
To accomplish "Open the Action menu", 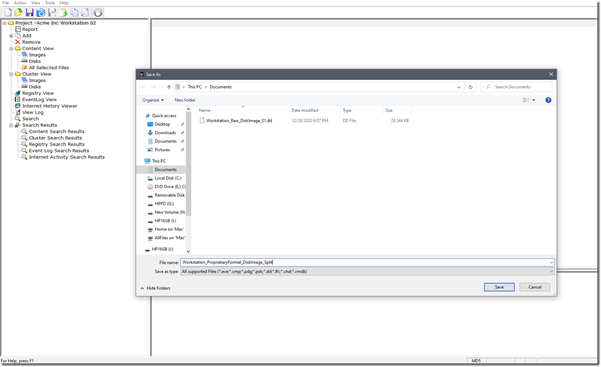I will [20, 3].
